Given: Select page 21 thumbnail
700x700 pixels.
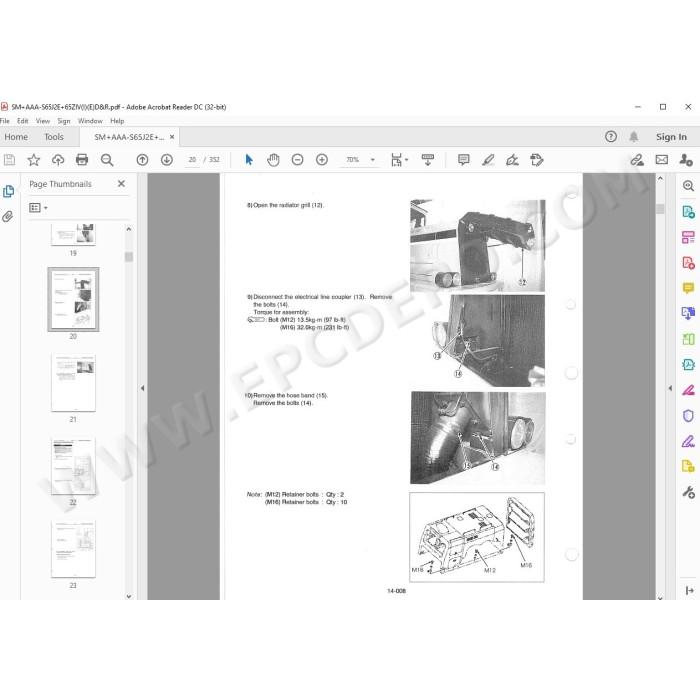Looking at the screenshot, I should pos(73,383).
